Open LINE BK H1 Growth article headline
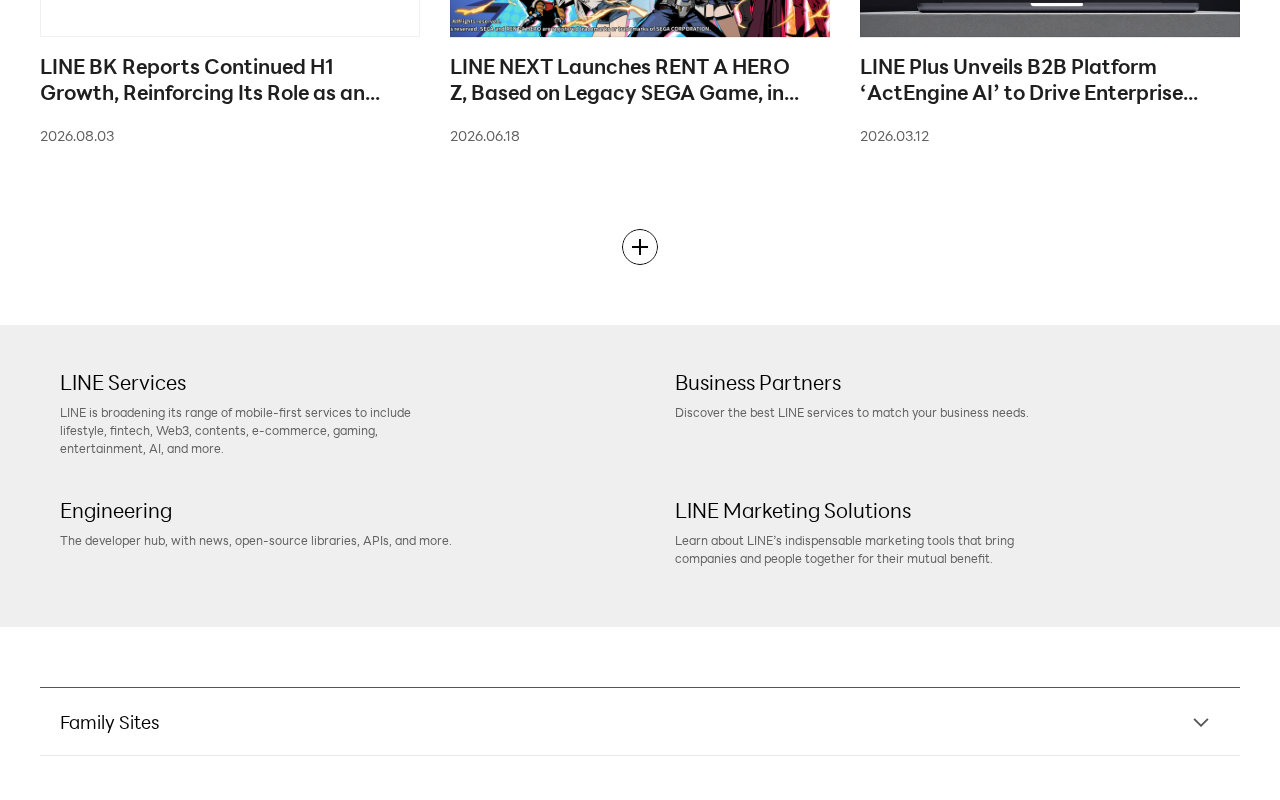The height and width of the screenshot is (800, 1280). (x=210, y=80)
